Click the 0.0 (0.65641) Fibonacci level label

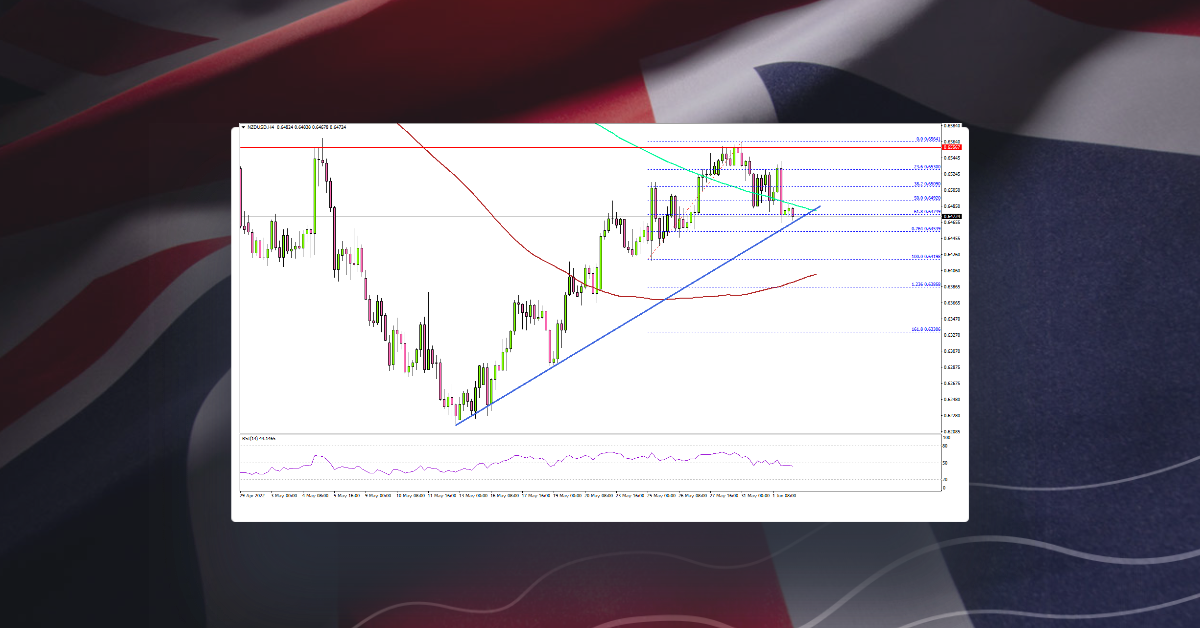[928, 140]
